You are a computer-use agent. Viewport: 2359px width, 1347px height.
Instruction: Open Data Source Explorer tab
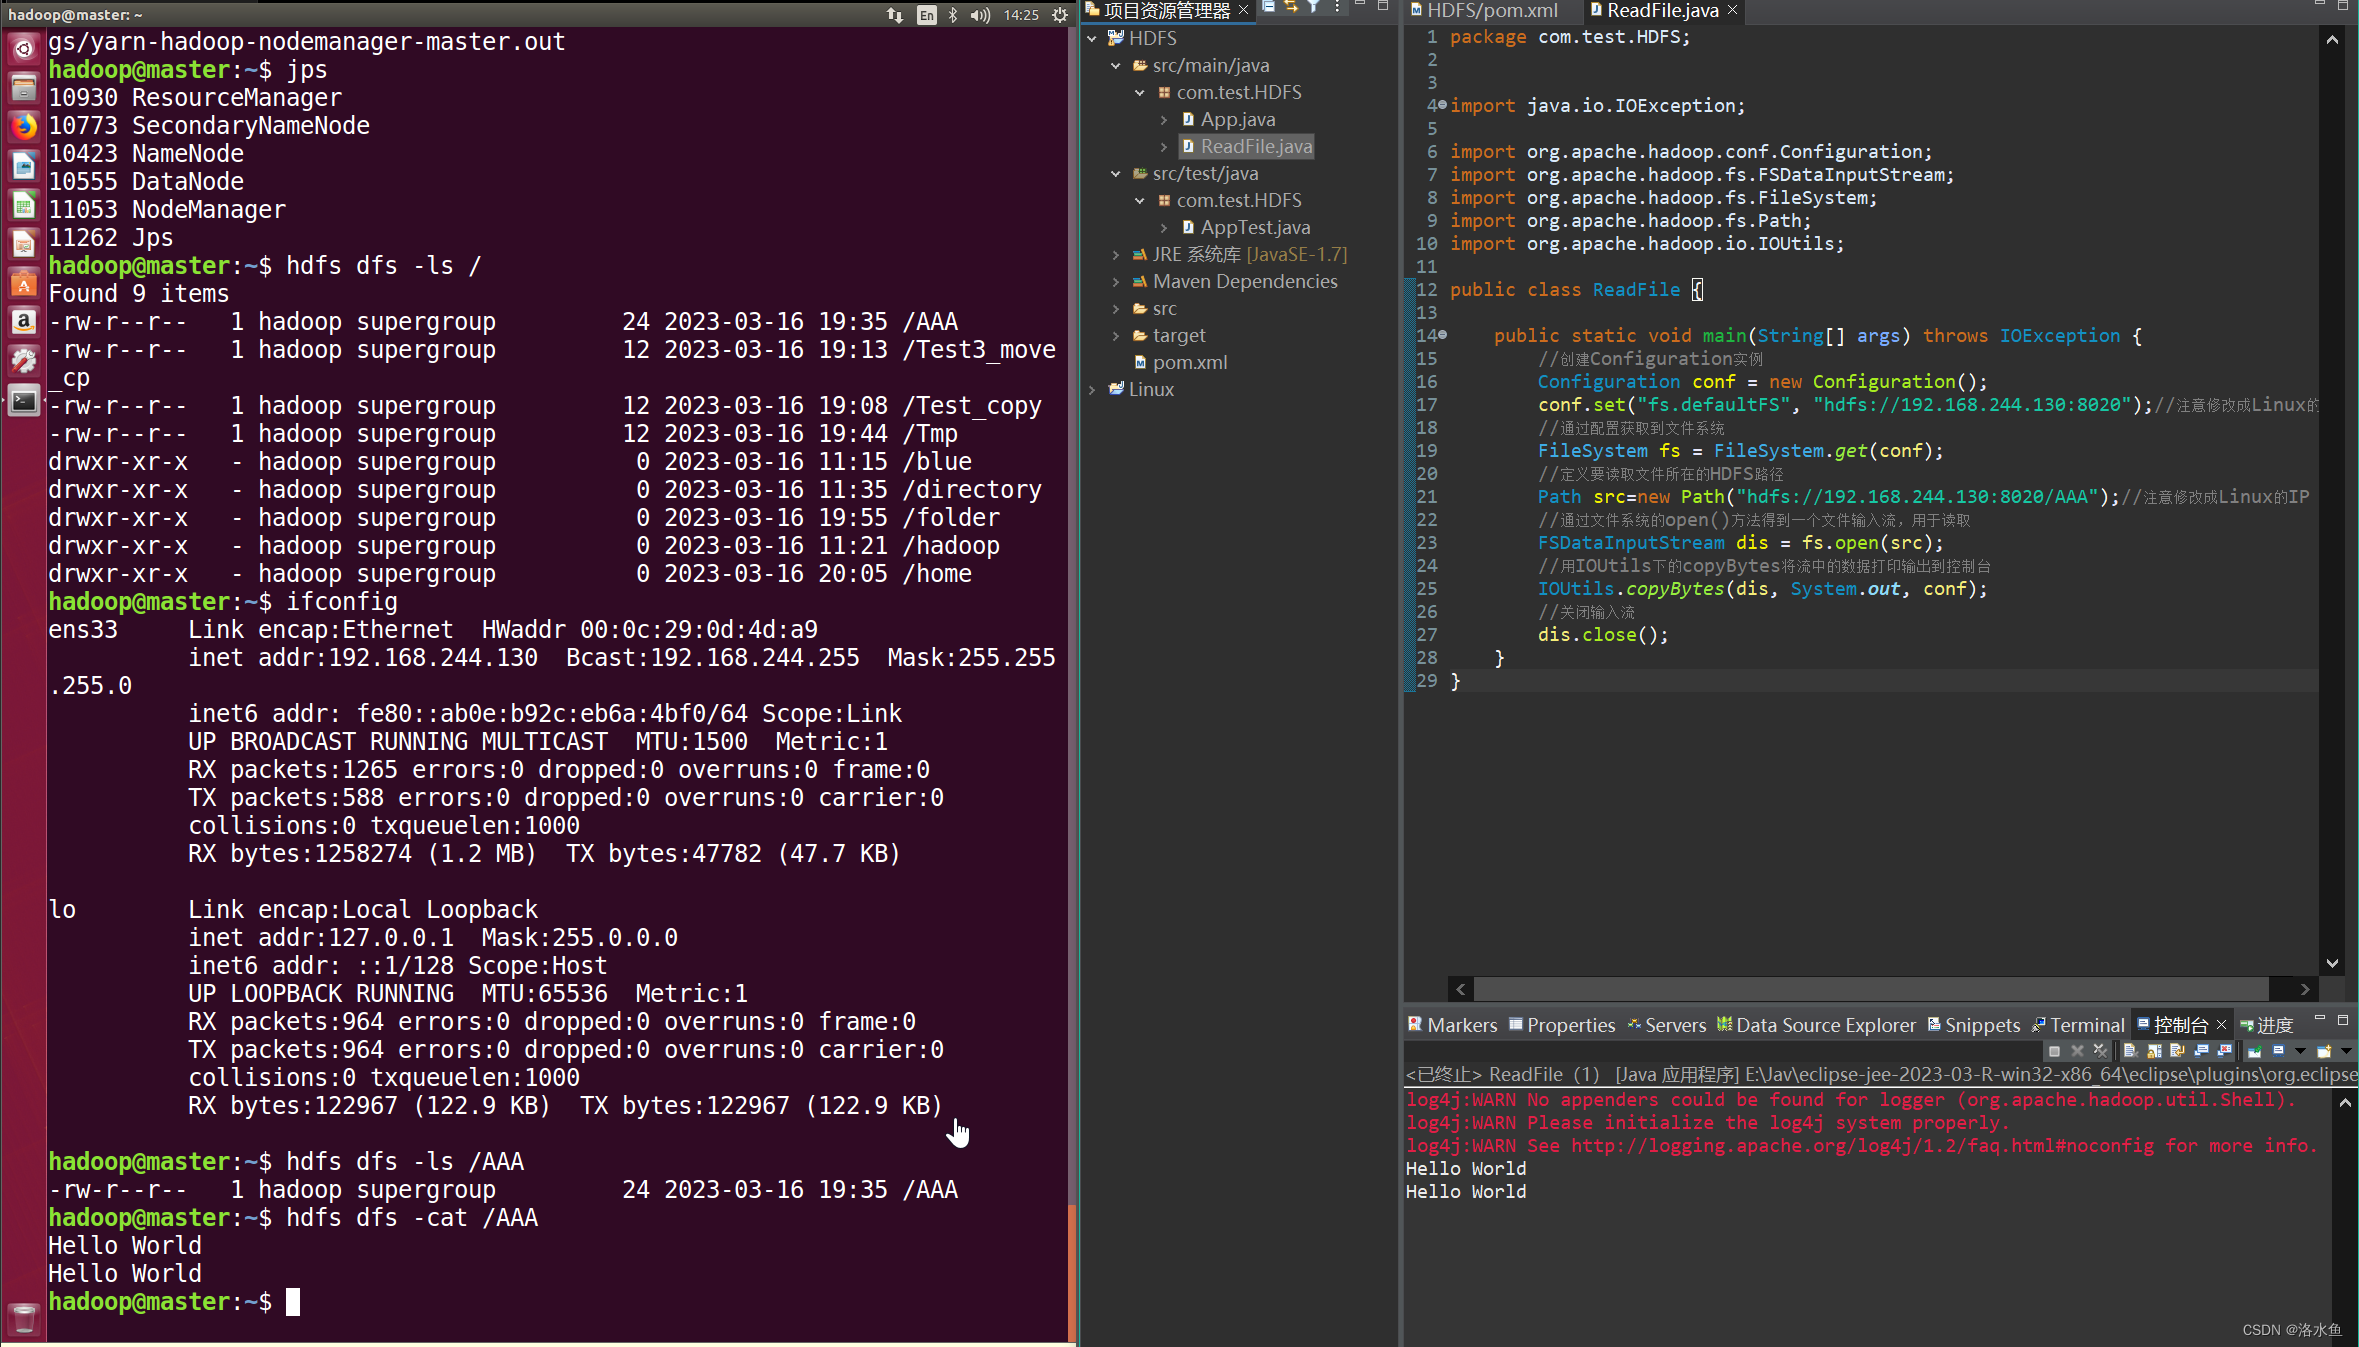pos(1816,1025)
